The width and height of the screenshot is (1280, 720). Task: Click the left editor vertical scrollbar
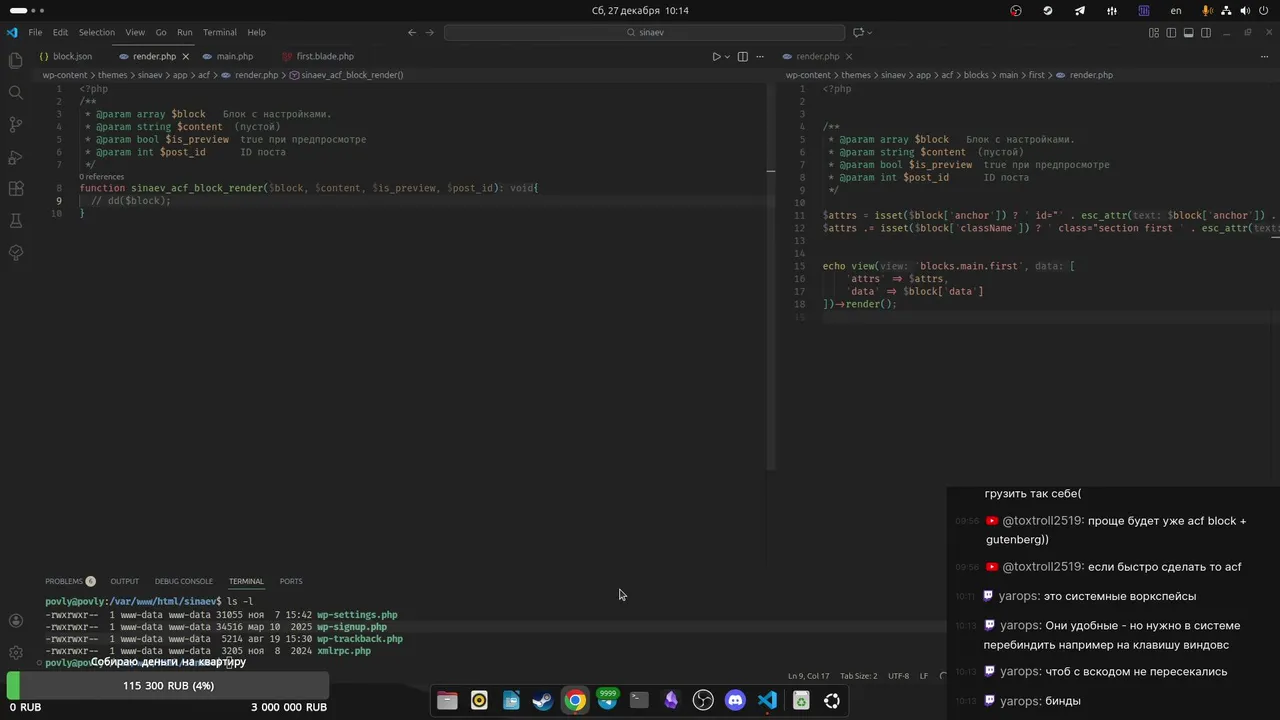pyautogui.click(x=771, y=277)
